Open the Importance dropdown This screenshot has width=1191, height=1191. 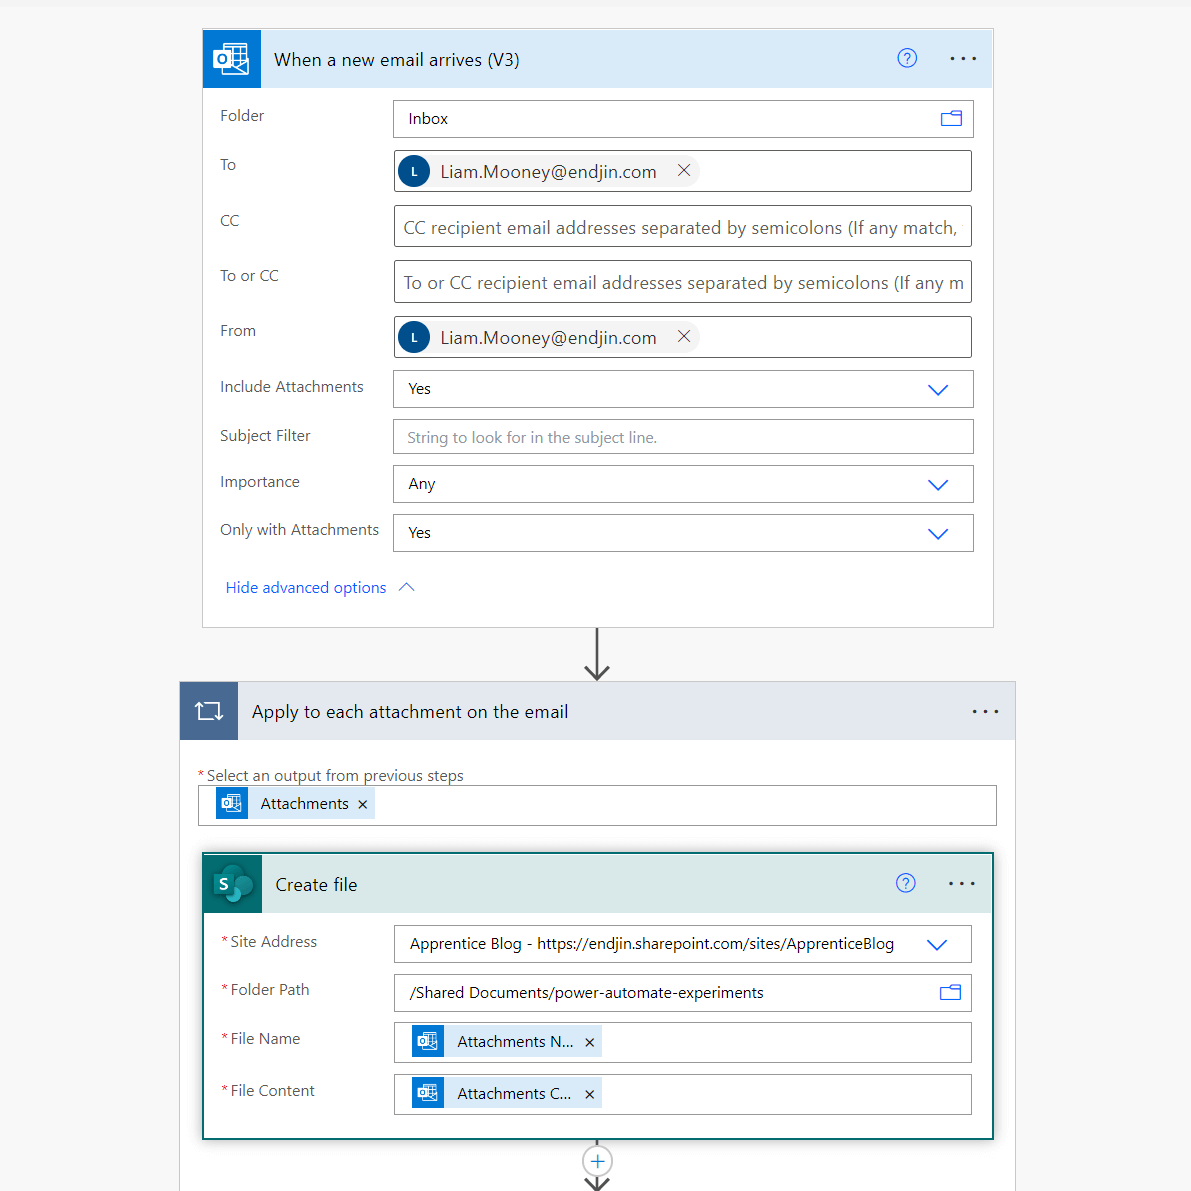pos(938,484)
